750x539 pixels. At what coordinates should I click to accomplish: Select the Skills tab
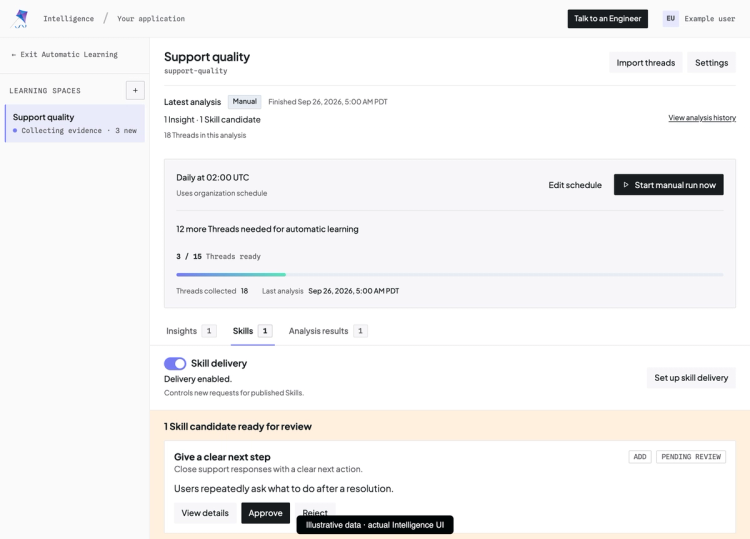click(253, 331)
